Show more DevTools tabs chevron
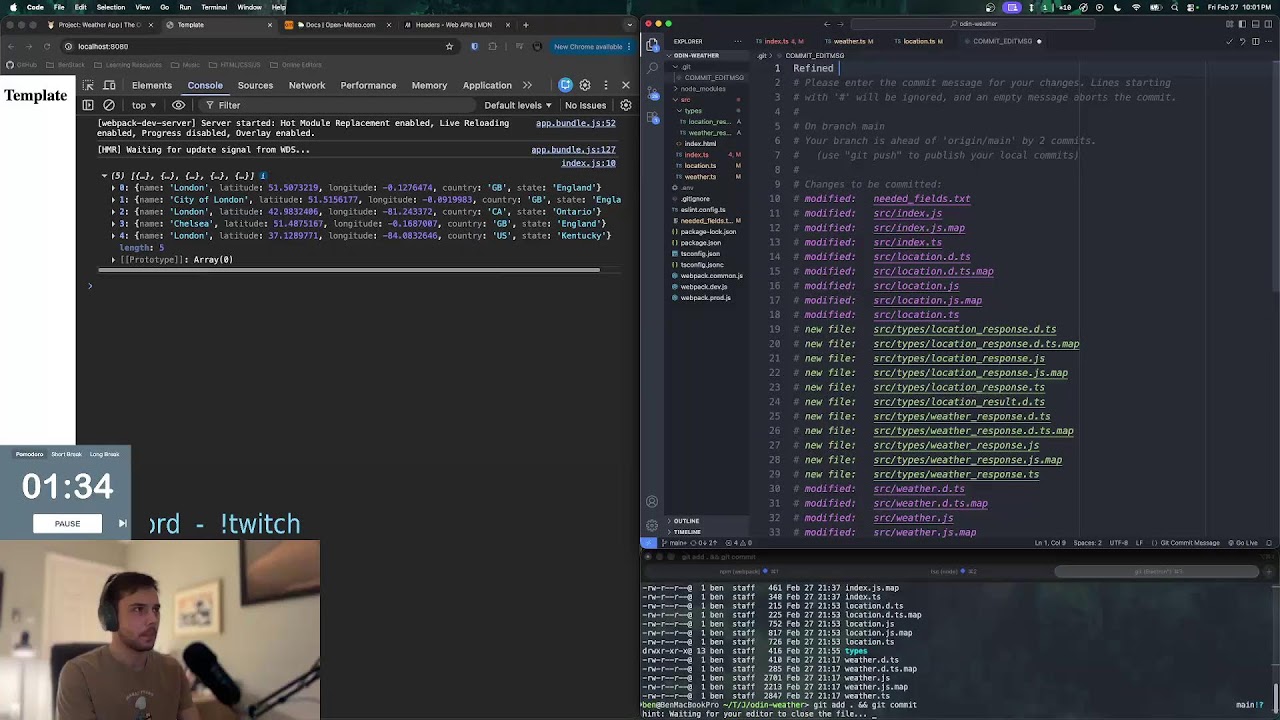Screen dimensions: 1280x720 click(527, 85)
